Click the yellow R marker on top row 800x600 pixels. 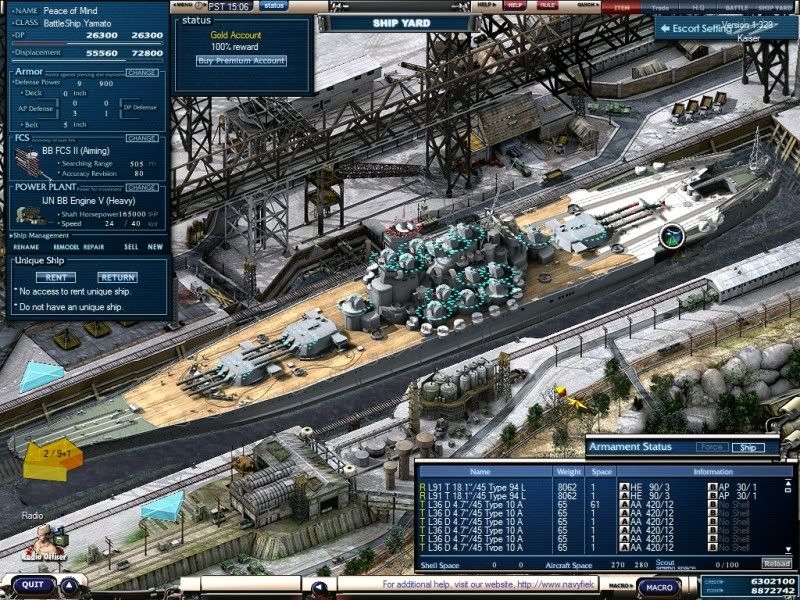coord(422,487)
